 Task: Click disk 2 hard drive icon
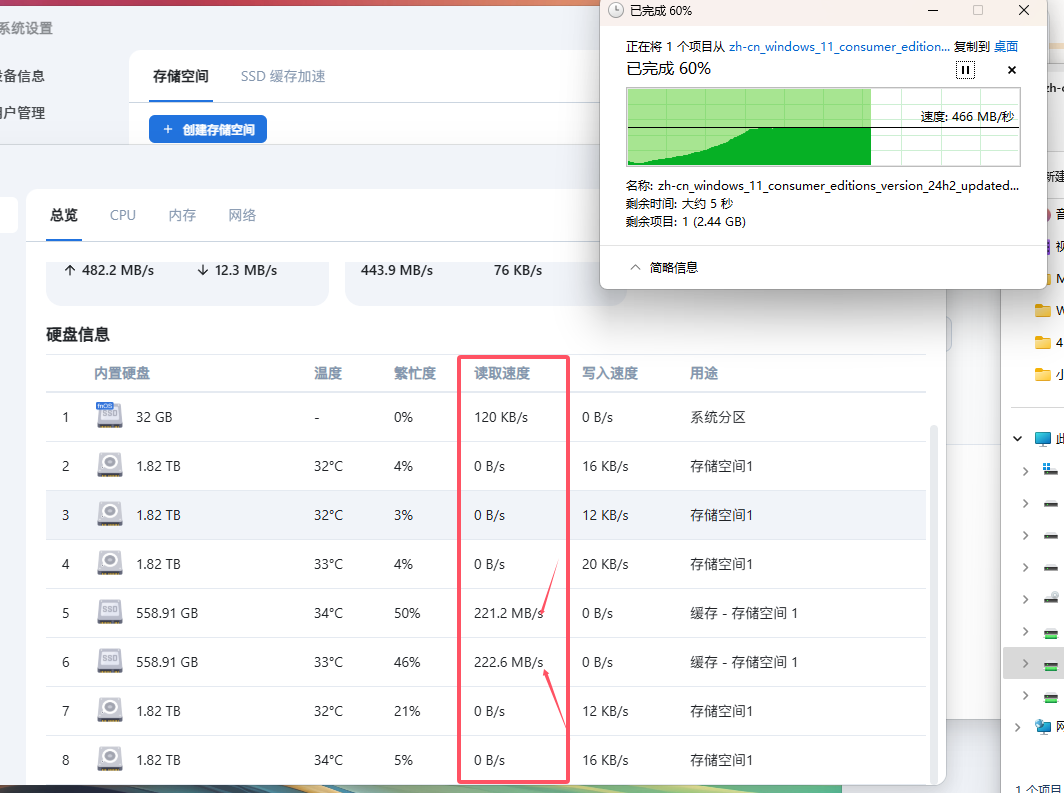(109, 466)
